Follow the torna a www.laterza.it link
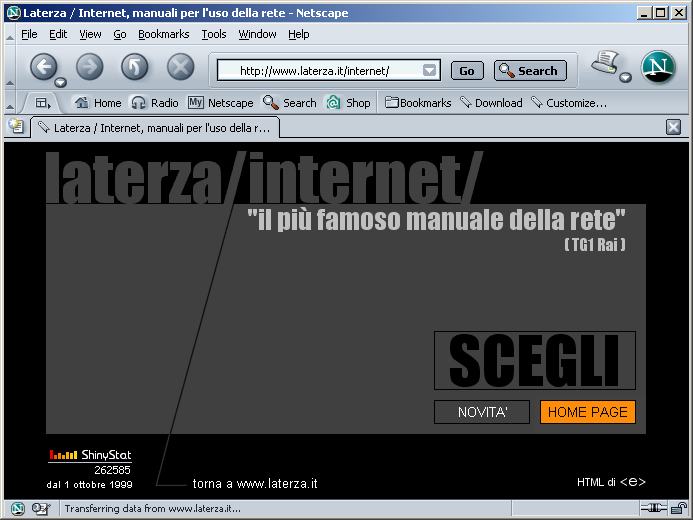693x520 pixels. click(255, 483)
